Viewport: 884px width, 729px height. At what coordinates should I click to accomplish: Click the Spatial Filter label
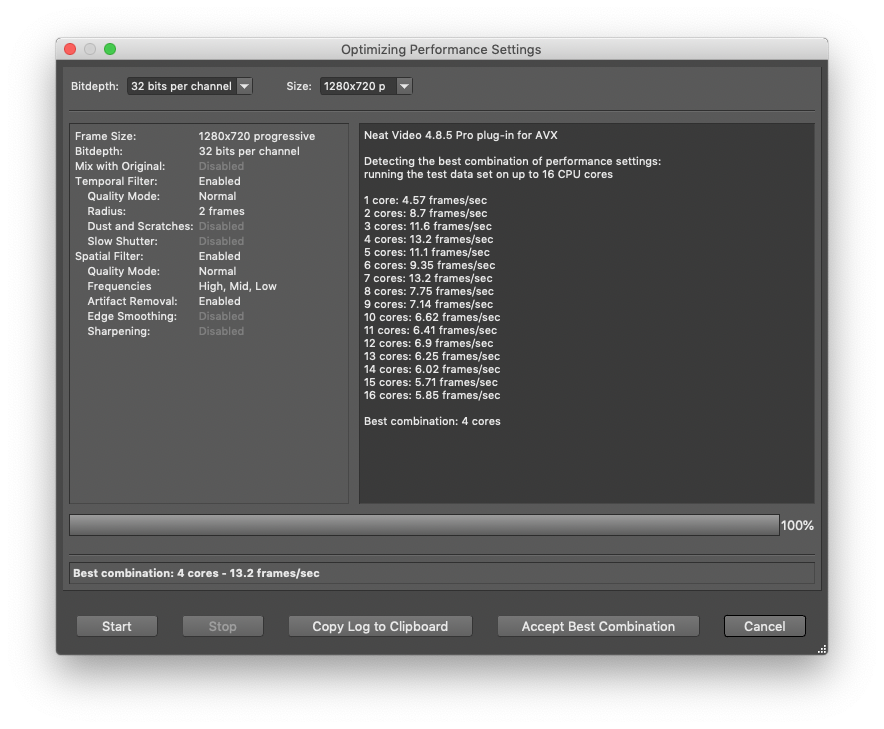coord(109,257)
